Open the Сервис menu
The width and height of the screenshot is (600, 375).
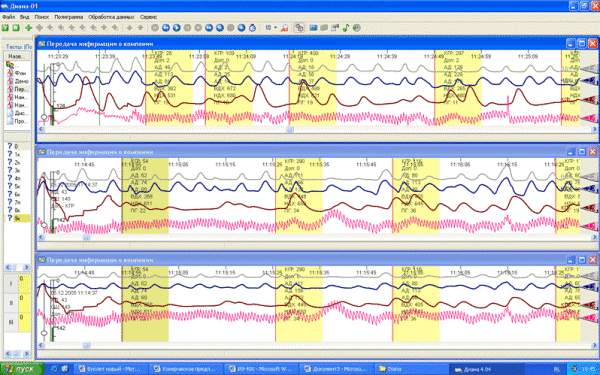(148, 17)
